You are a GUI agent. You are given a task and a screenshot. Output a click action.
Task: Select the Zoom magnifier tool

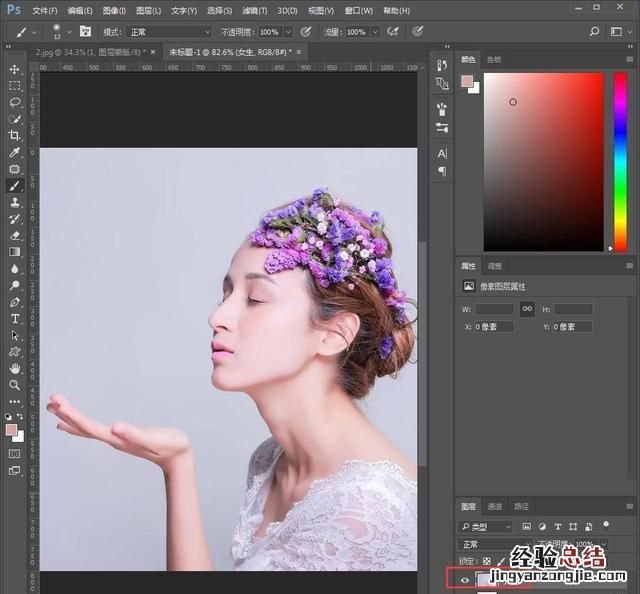point(15,384)
